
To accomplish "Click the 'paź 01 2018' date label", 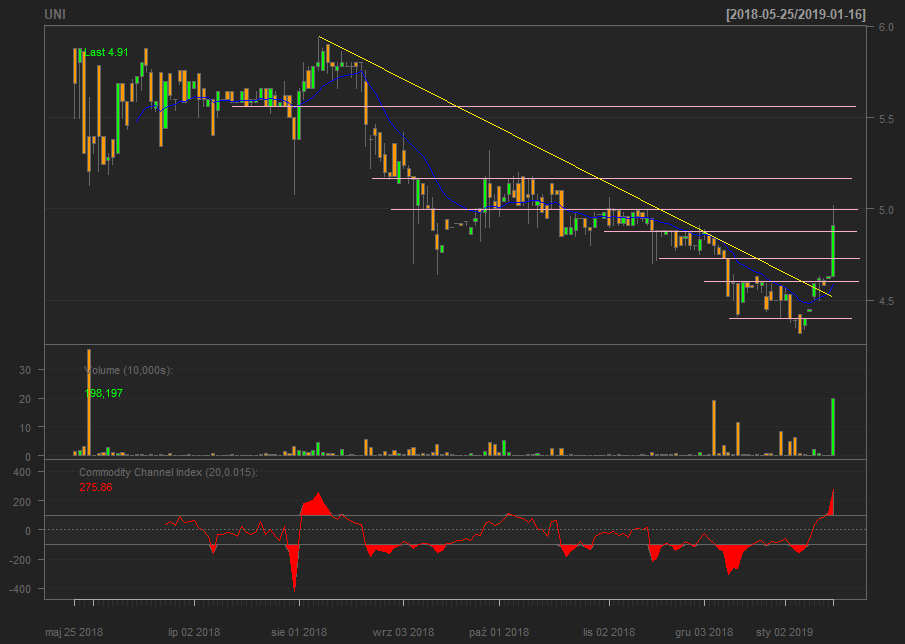I will pyautogui.click(x=499, y=632).
